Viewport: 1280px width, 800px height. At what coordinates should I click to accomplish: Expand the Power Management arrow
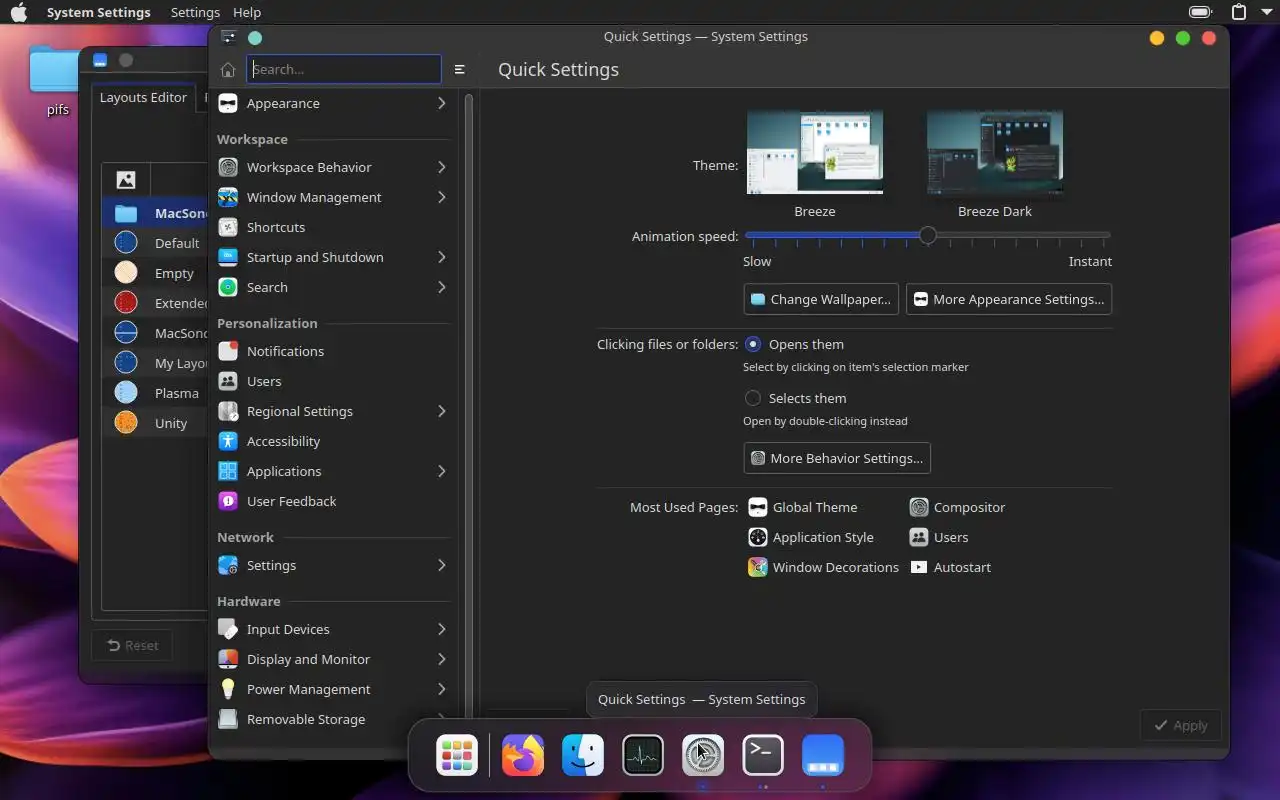pyautogui.click(x=441, y=689)
